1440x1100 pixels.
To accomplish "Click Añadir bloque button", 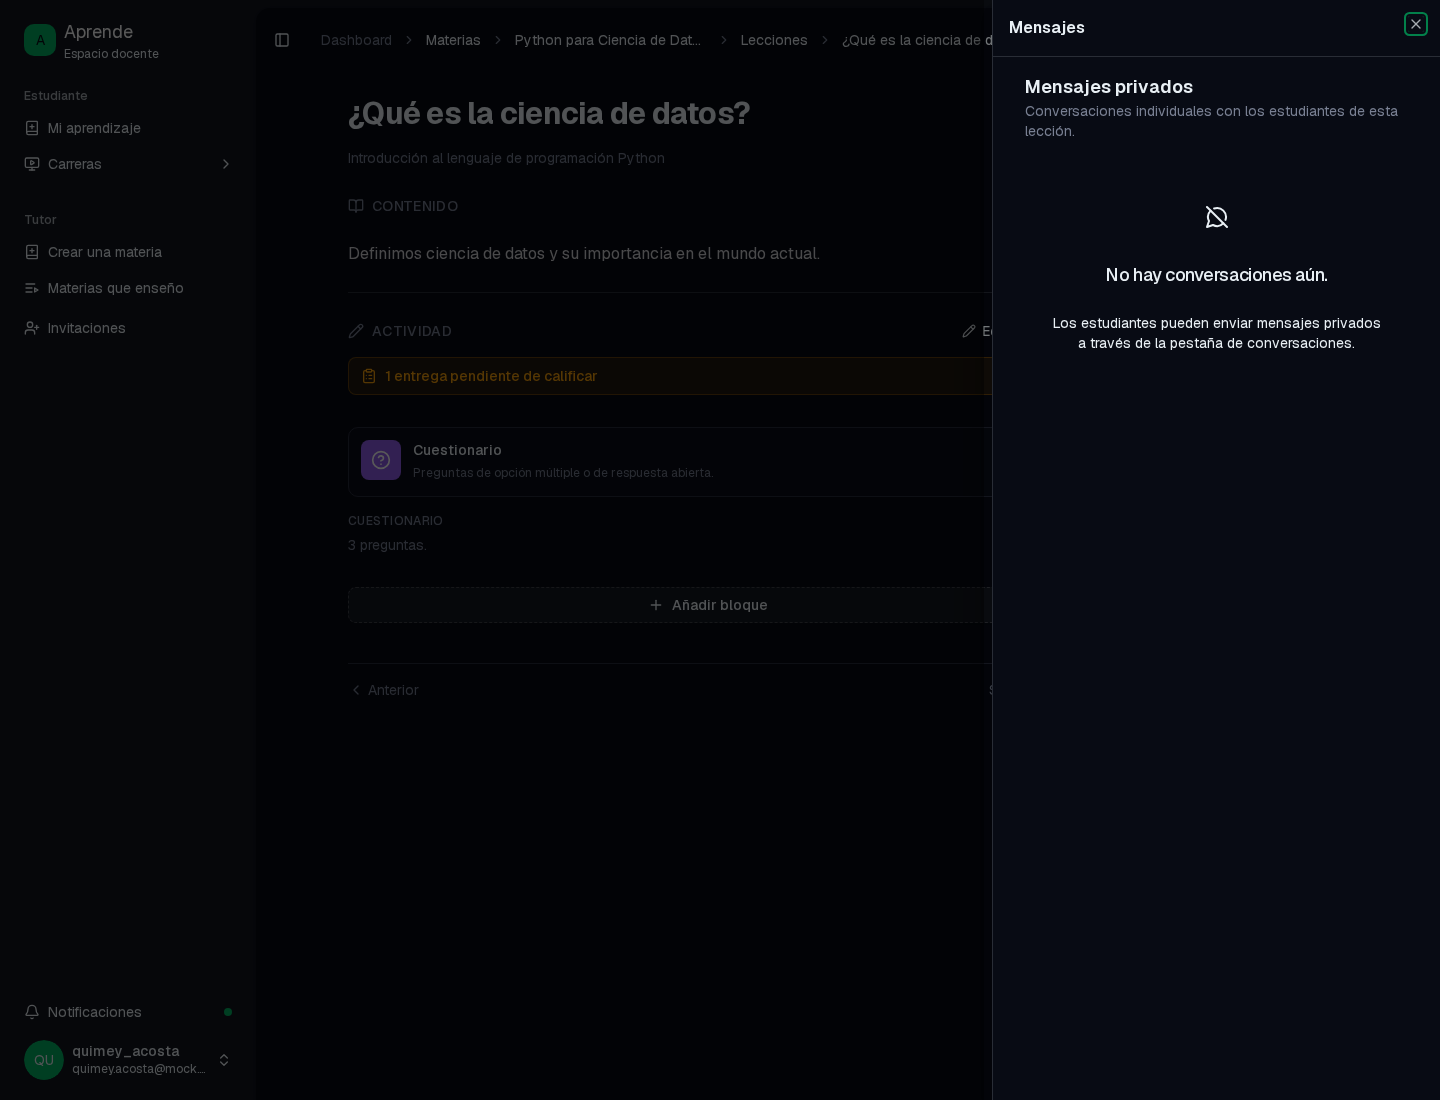I will click(x=670, y=605).
